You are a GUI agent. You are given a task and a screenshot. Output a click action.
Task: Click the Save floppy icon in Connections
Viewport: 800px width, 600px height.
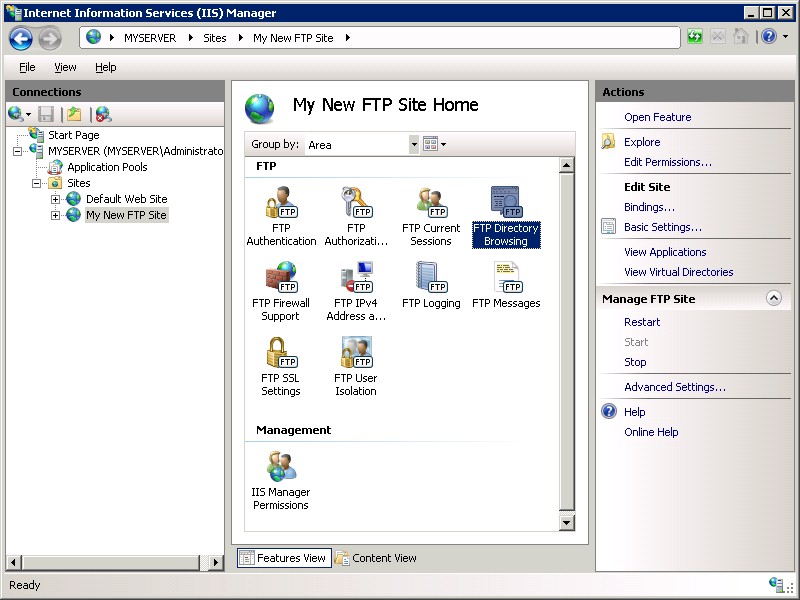46,114
